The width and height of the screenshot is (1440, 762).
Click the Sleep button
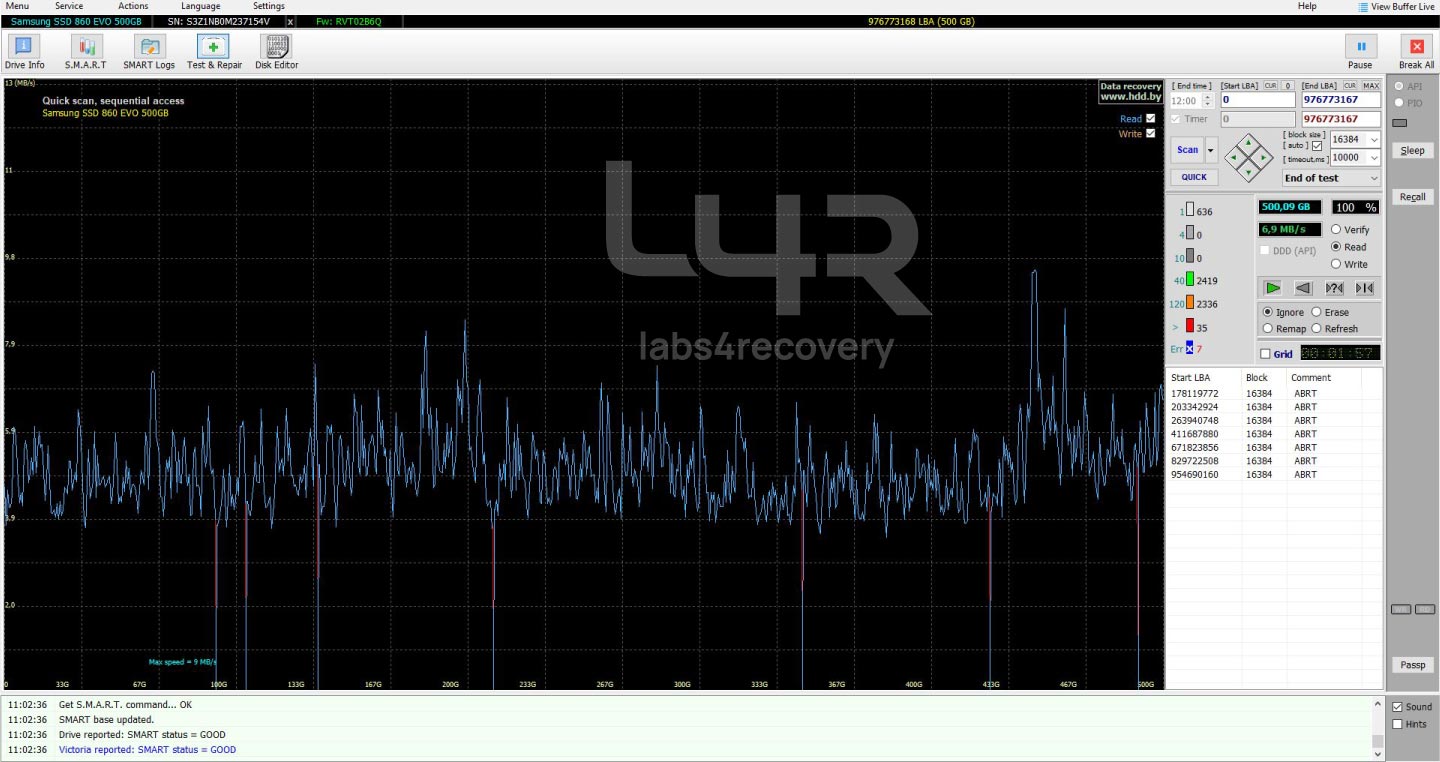[x=1412, y=150]
